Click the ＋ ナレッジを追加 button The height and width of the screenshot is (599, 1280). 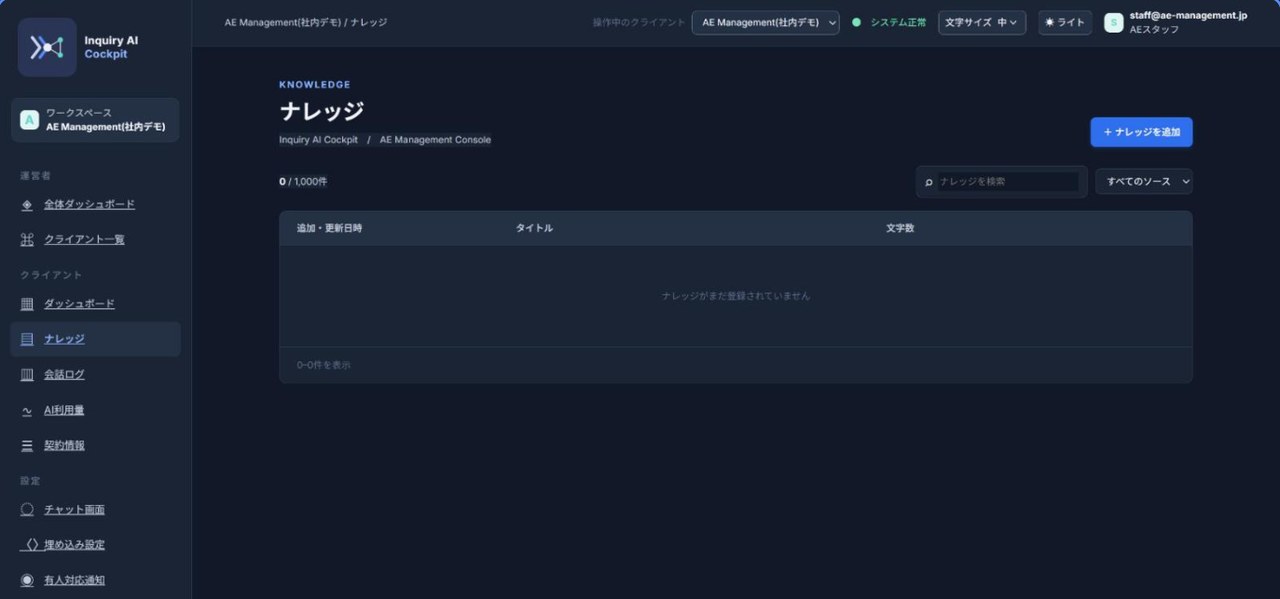tap(1141, 132)
